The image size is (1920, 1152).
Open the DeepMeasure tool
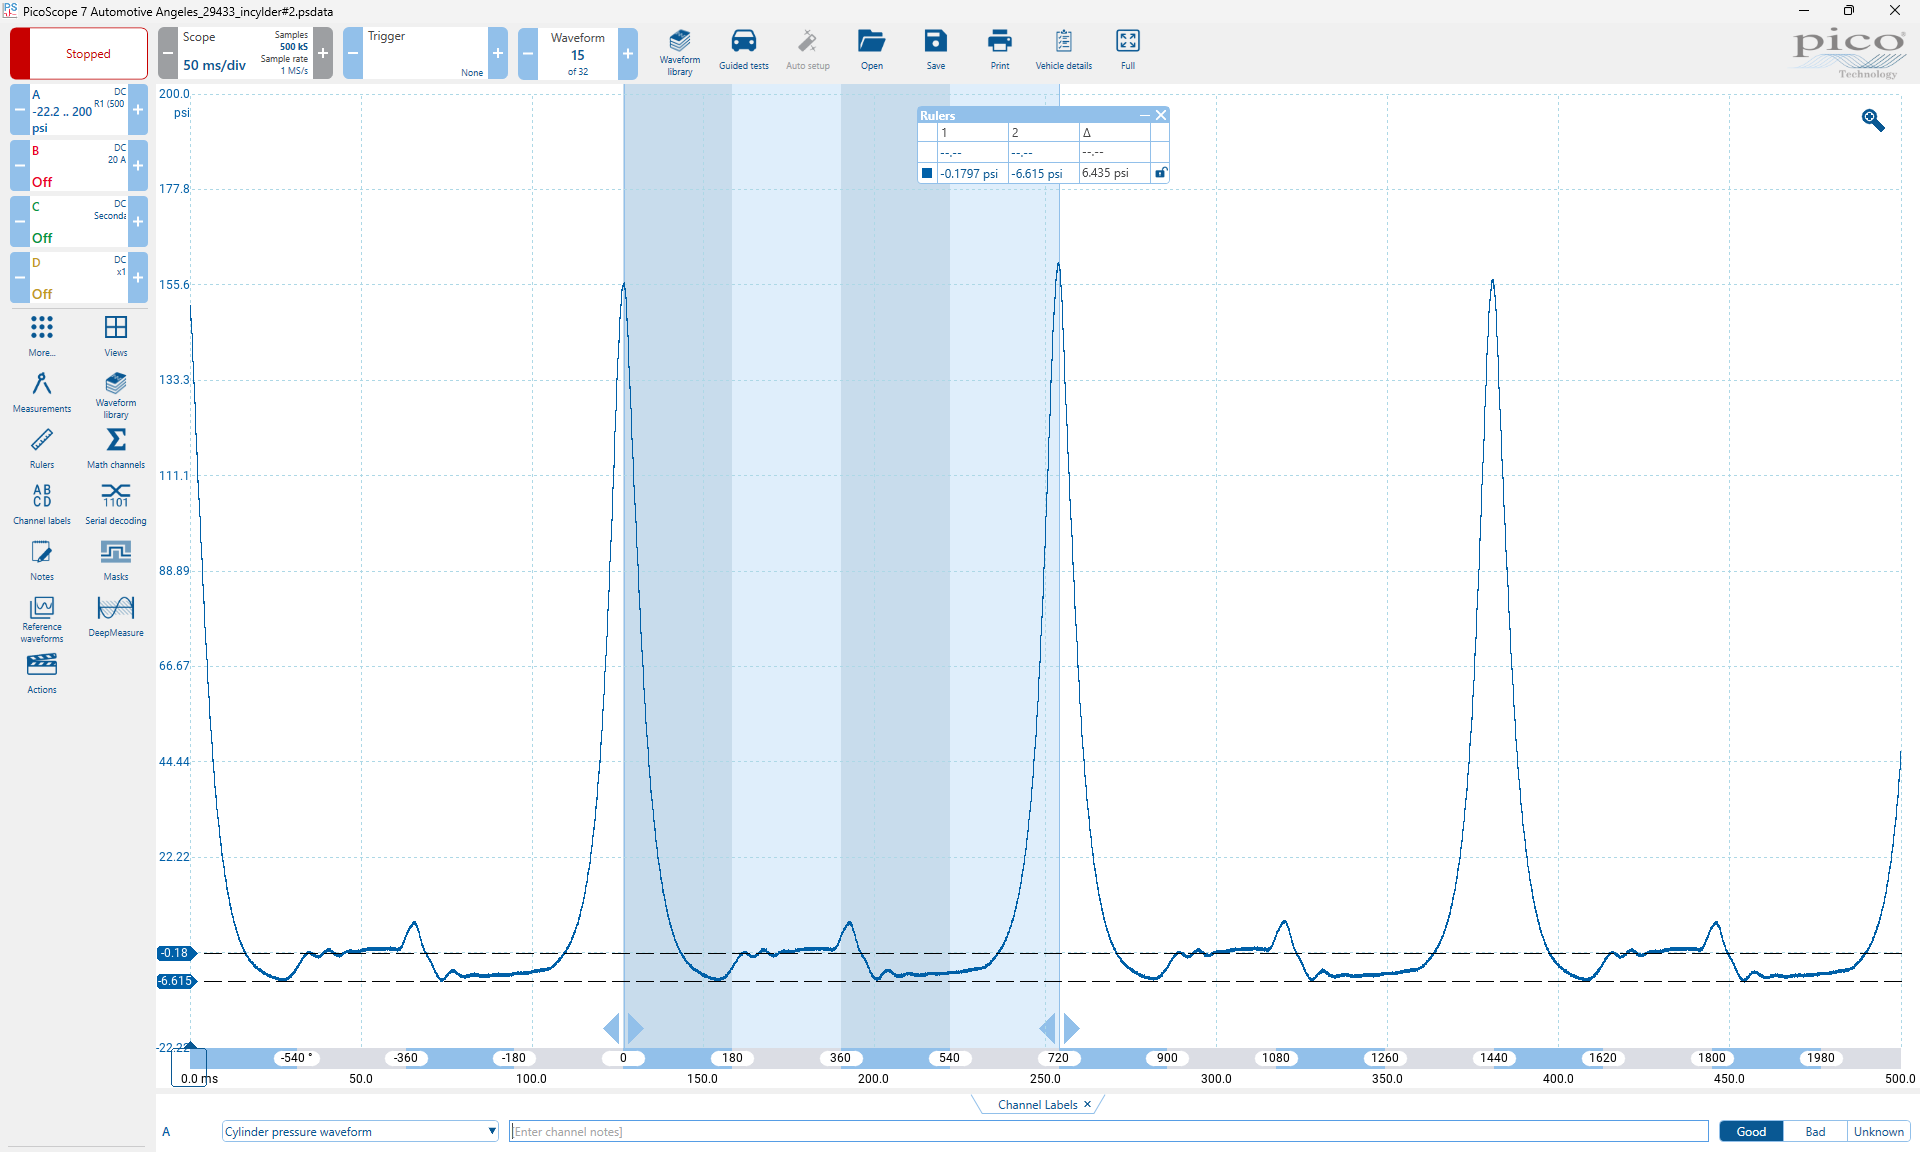pos(115,615)
